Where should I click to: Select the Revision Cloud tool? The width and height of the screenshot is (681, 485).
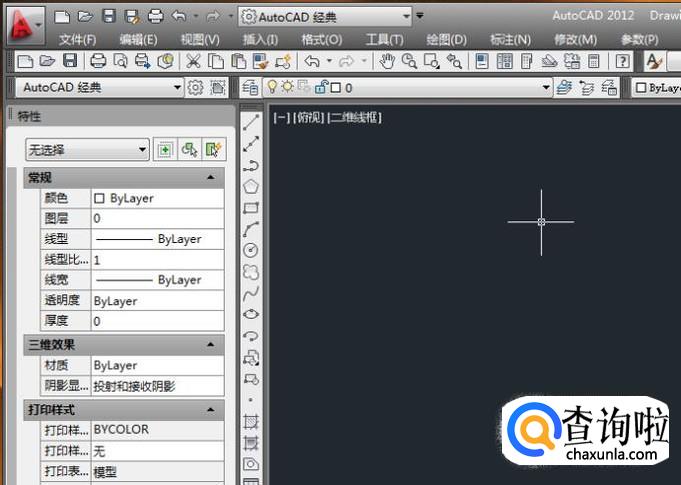click(x=251, y=272)
